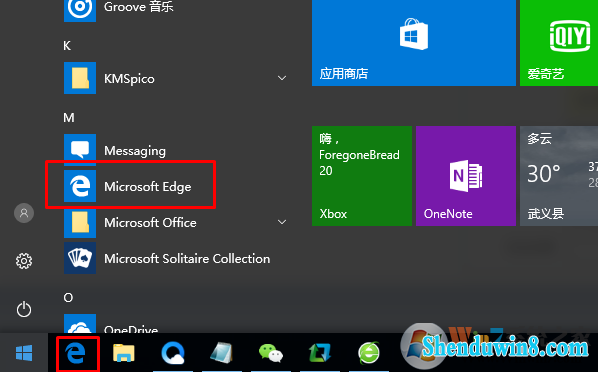Viewport: 598px width, 372px height.
Task: Open WeChat from the taskbar
Action: click(271, 353)
